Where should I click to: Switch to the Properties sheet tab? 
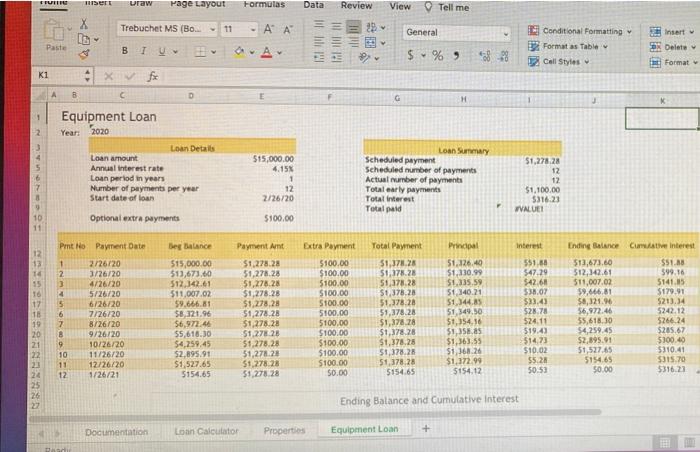point(284,431)
